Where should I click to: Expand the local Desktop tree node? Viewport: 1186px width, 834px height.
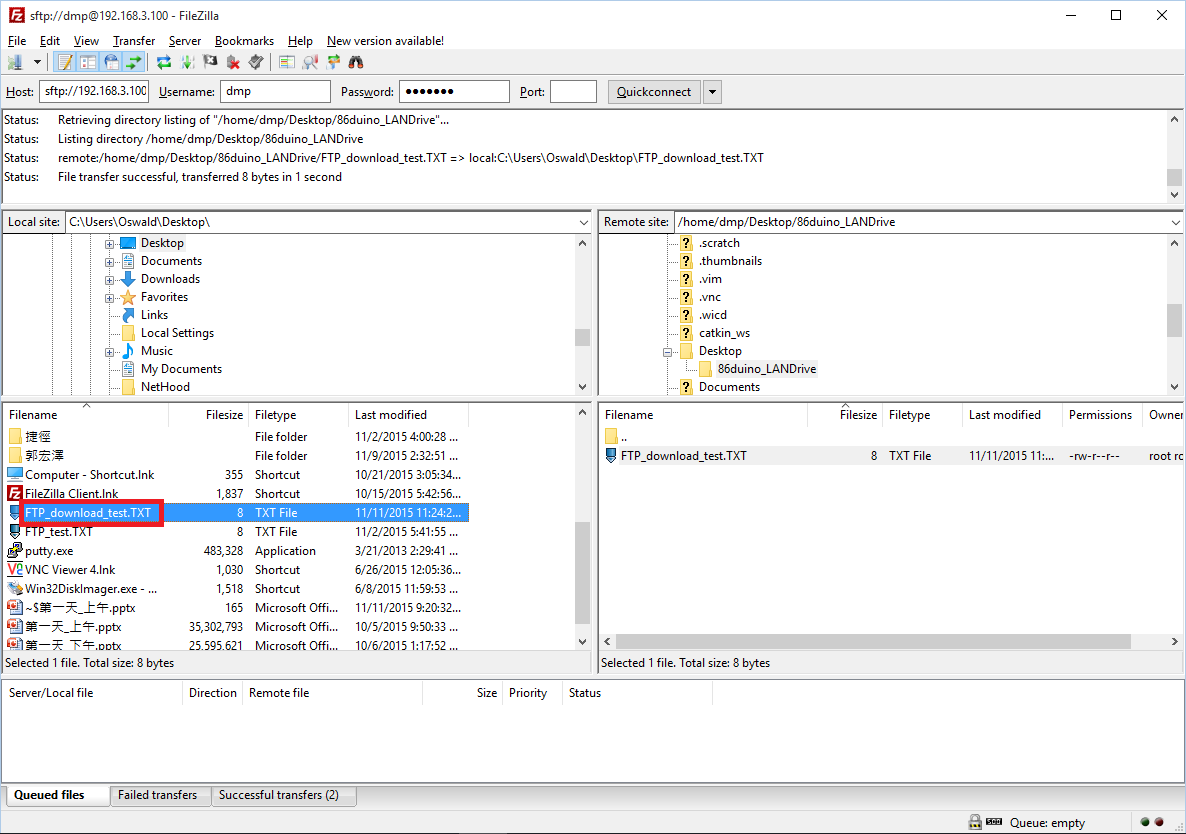coord(110,243)
